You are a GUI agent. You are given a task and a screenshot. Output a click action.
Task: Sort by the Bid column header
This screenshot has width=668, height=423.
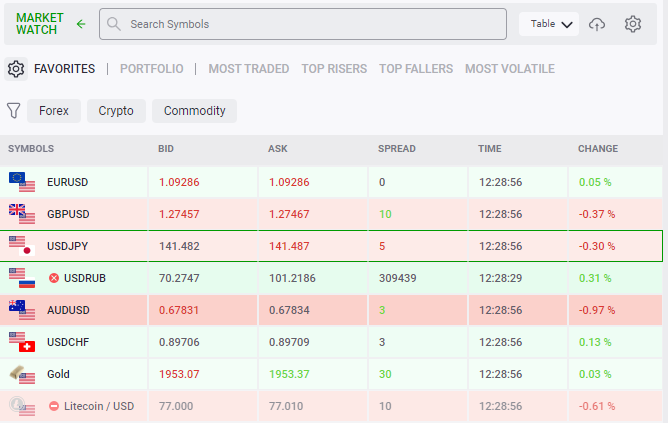click(x=166, y=149)
